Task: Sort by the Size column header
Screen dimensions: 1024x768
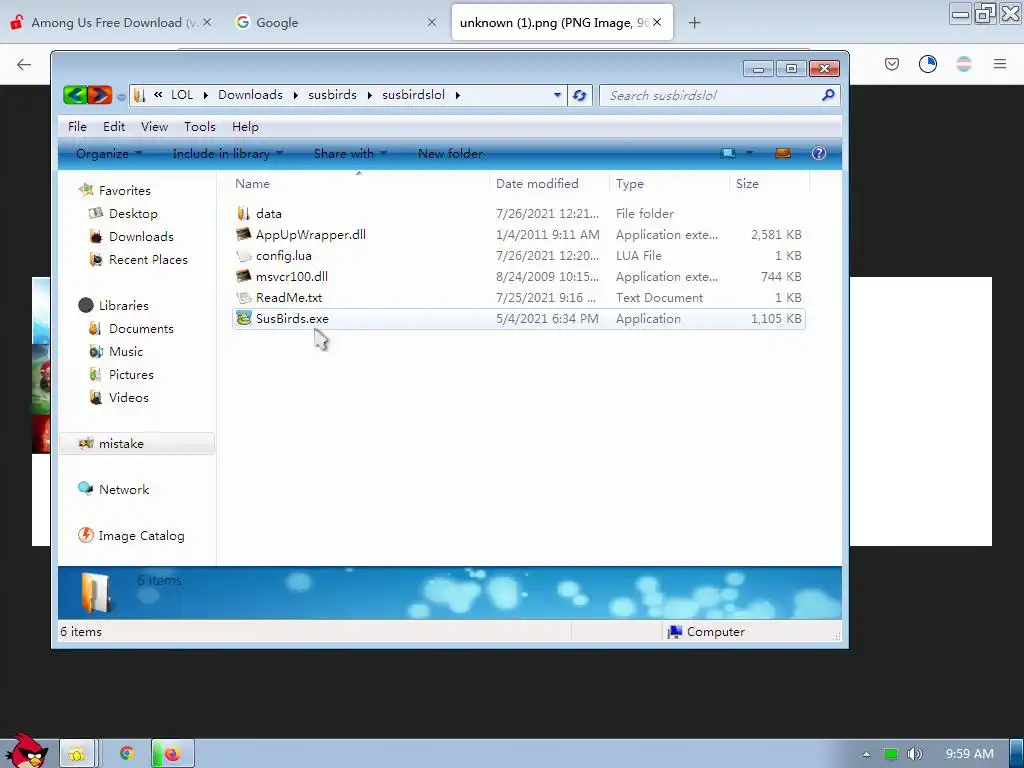Action: point(769,184)
